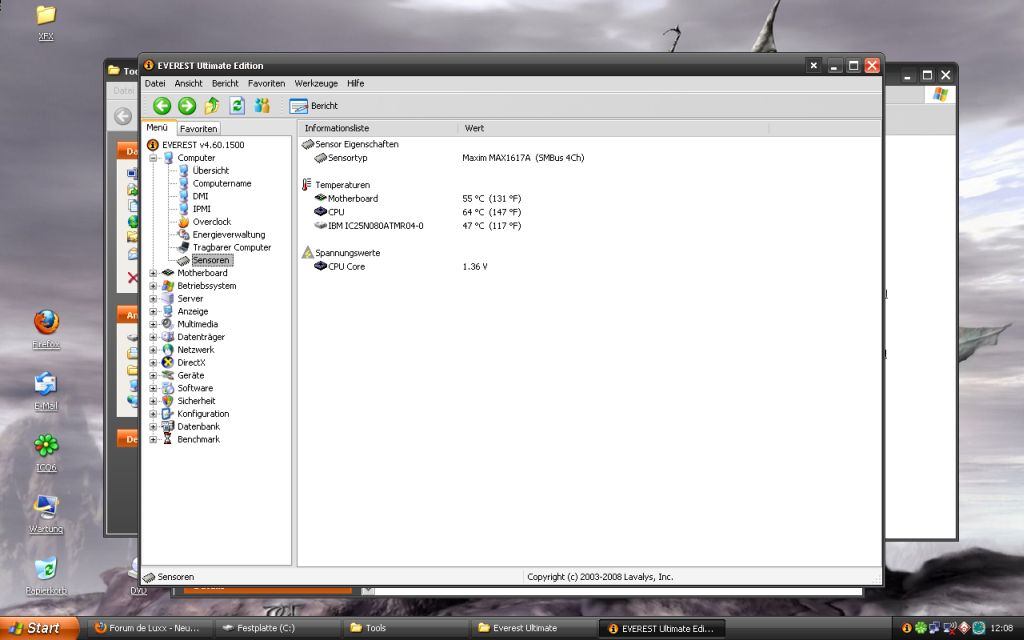Click the back button in Tools window
Screen dimensions: 1024x640
(123, 116)
